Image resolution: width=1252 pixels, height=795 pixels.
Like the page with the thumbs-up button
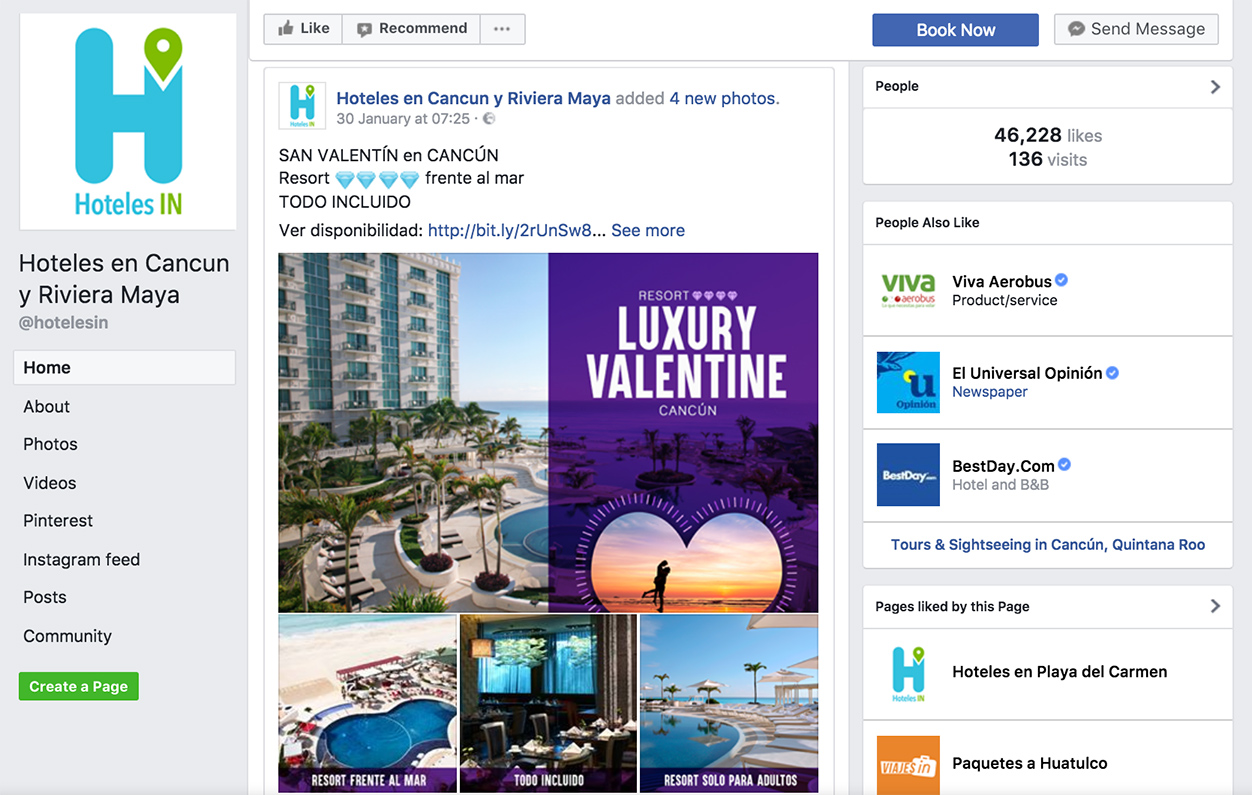click(303, 29)
